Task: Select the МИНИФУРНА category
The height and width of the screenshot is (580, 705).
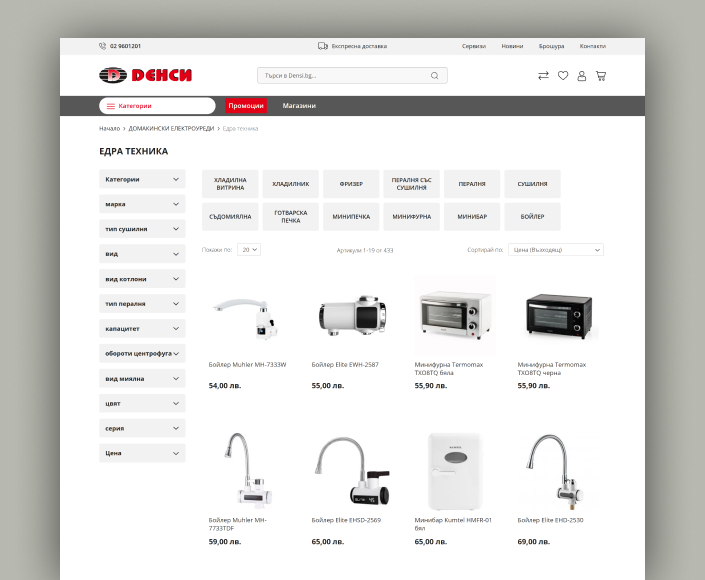Action: tap(411, 217)
